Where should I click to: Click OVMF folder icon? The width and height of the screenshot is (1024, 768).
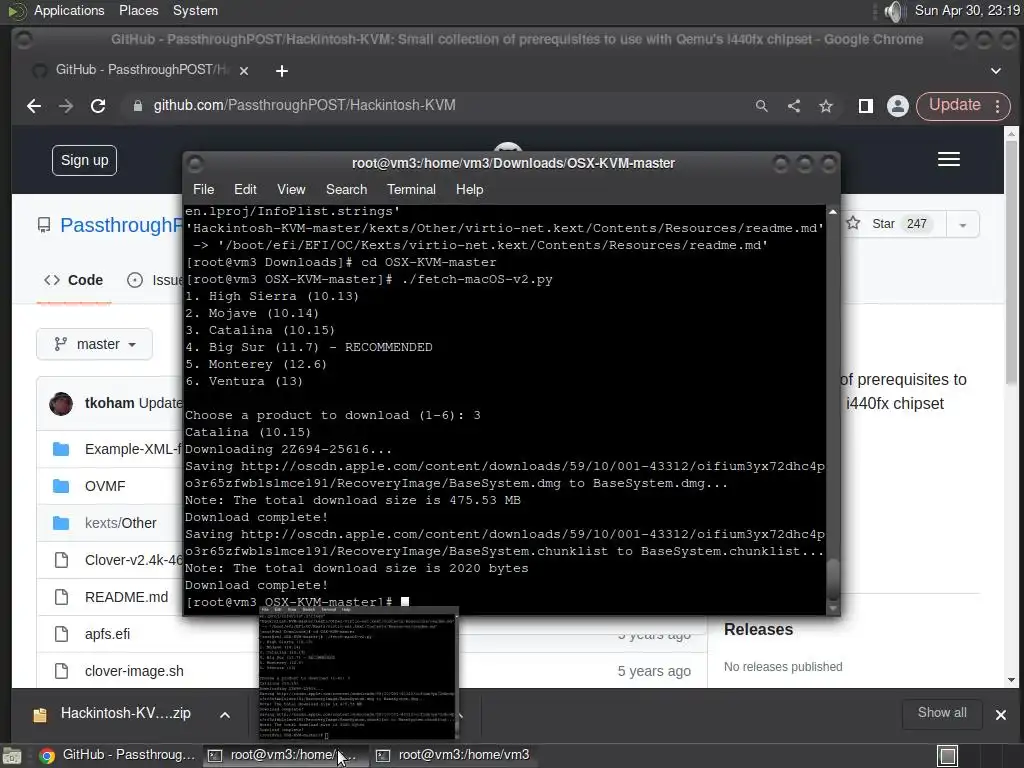pos(61,486)
